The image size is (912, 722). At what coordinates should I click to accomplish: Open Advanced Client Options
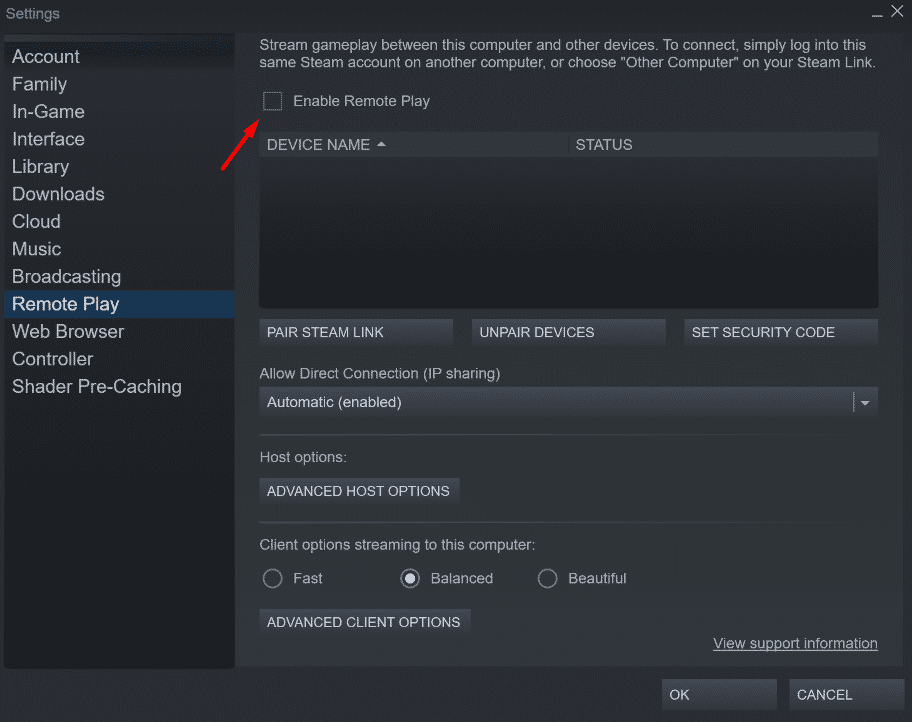[365, 622]
